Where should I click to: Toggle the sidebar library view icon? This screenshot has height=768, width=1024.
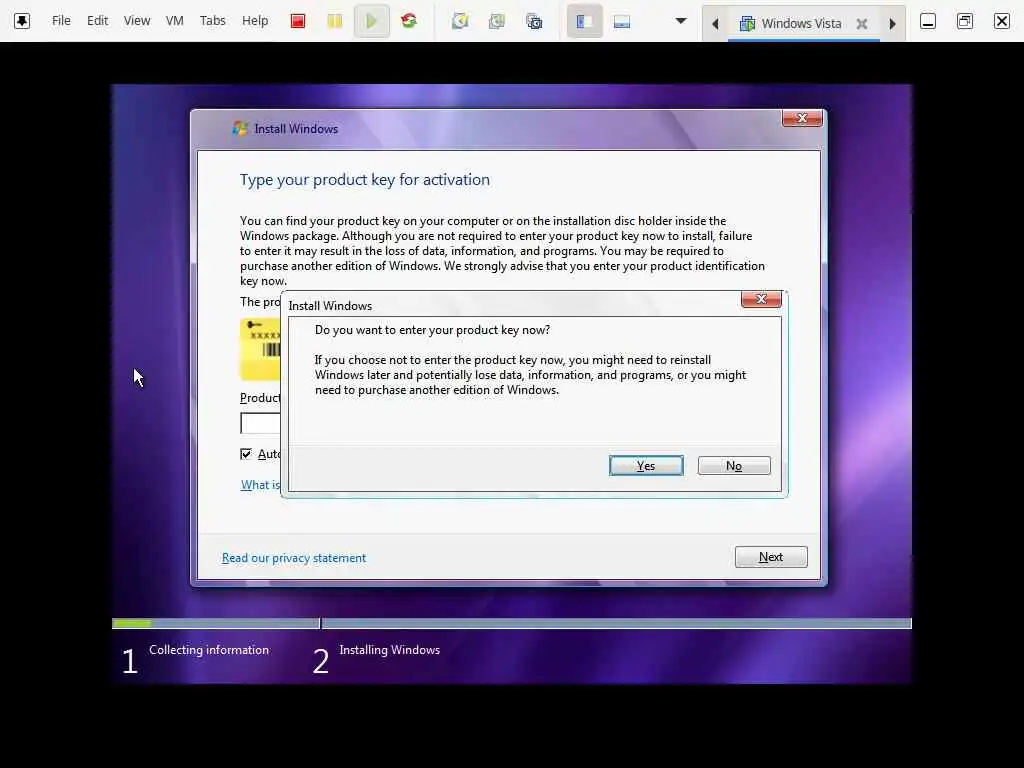click(584, 22)
